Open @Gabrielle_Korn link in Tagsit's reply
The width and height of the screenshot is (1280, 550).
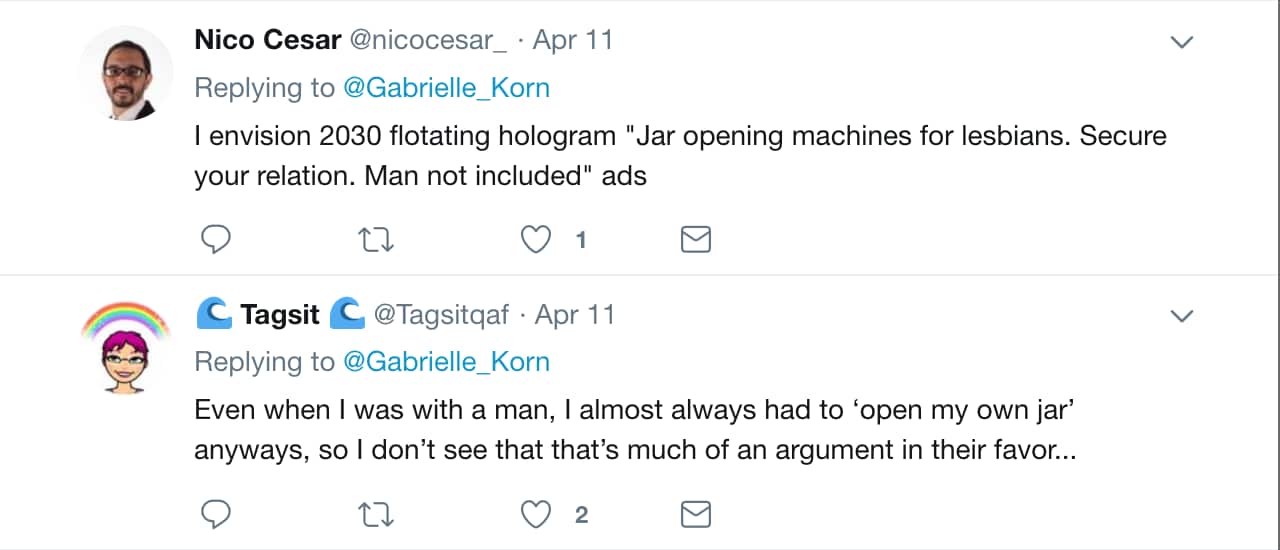pos(446,361)
